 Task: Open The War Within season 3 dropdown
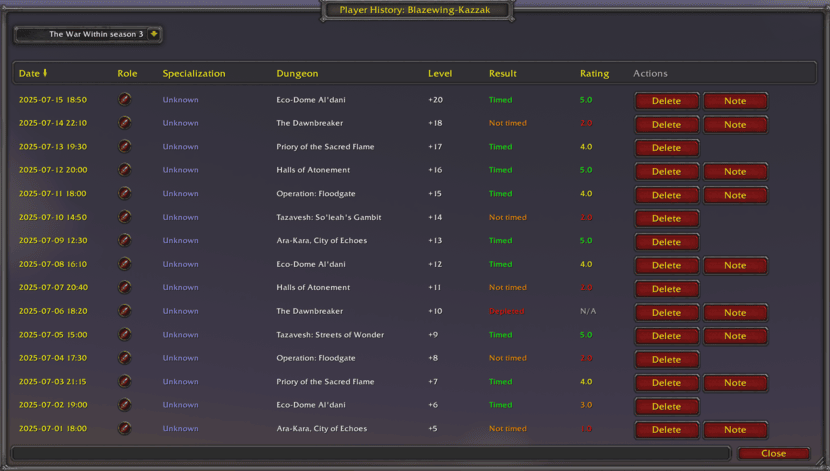pyautogui.click(x=88, y=34)
